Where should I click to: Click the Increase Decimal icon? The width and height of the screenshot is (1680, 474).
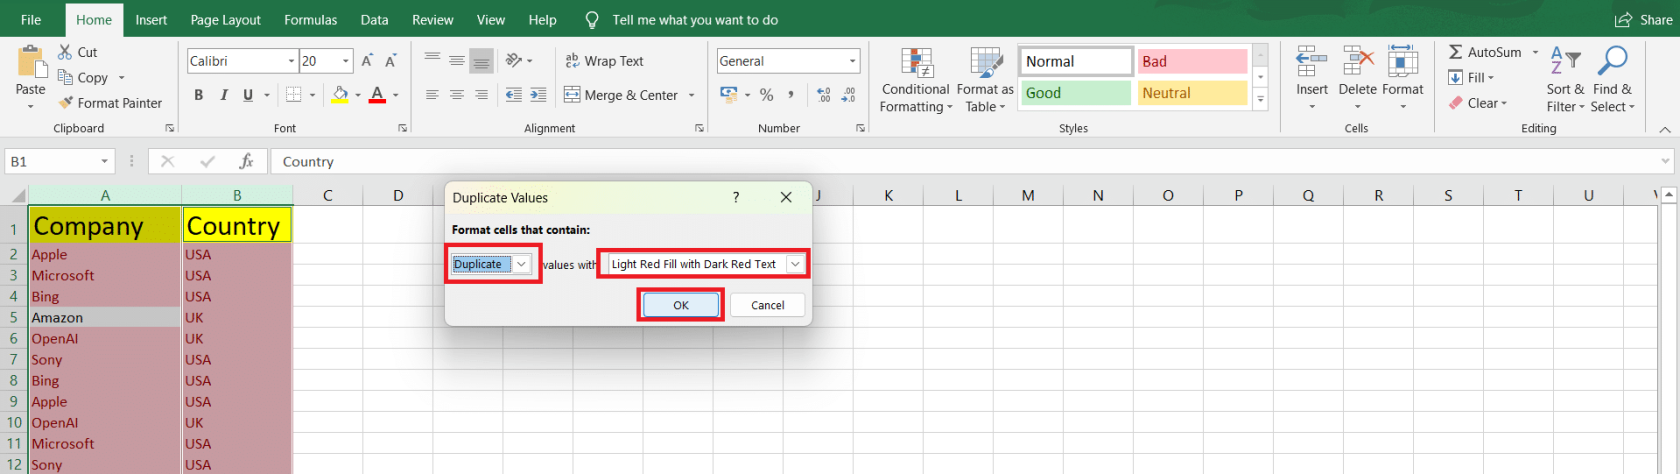point(824,95)
